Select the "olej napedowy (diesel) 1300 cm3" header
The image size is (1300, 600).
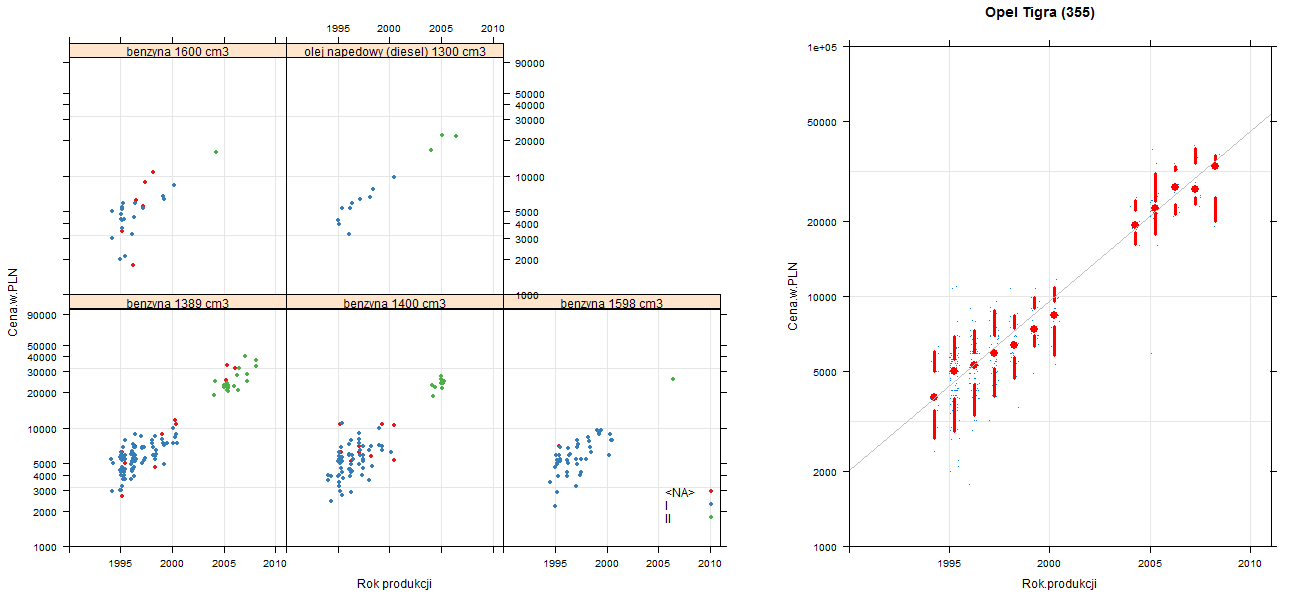point(395,51)
